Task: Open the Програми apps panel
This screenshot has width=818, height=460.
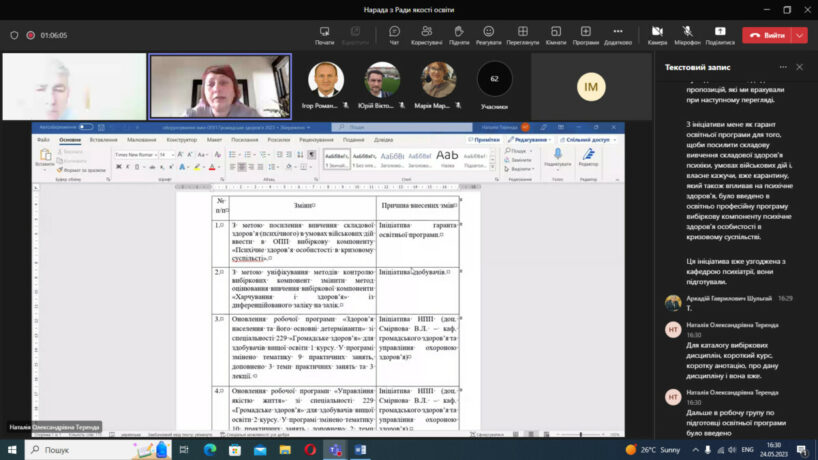Action: [586, 35]
